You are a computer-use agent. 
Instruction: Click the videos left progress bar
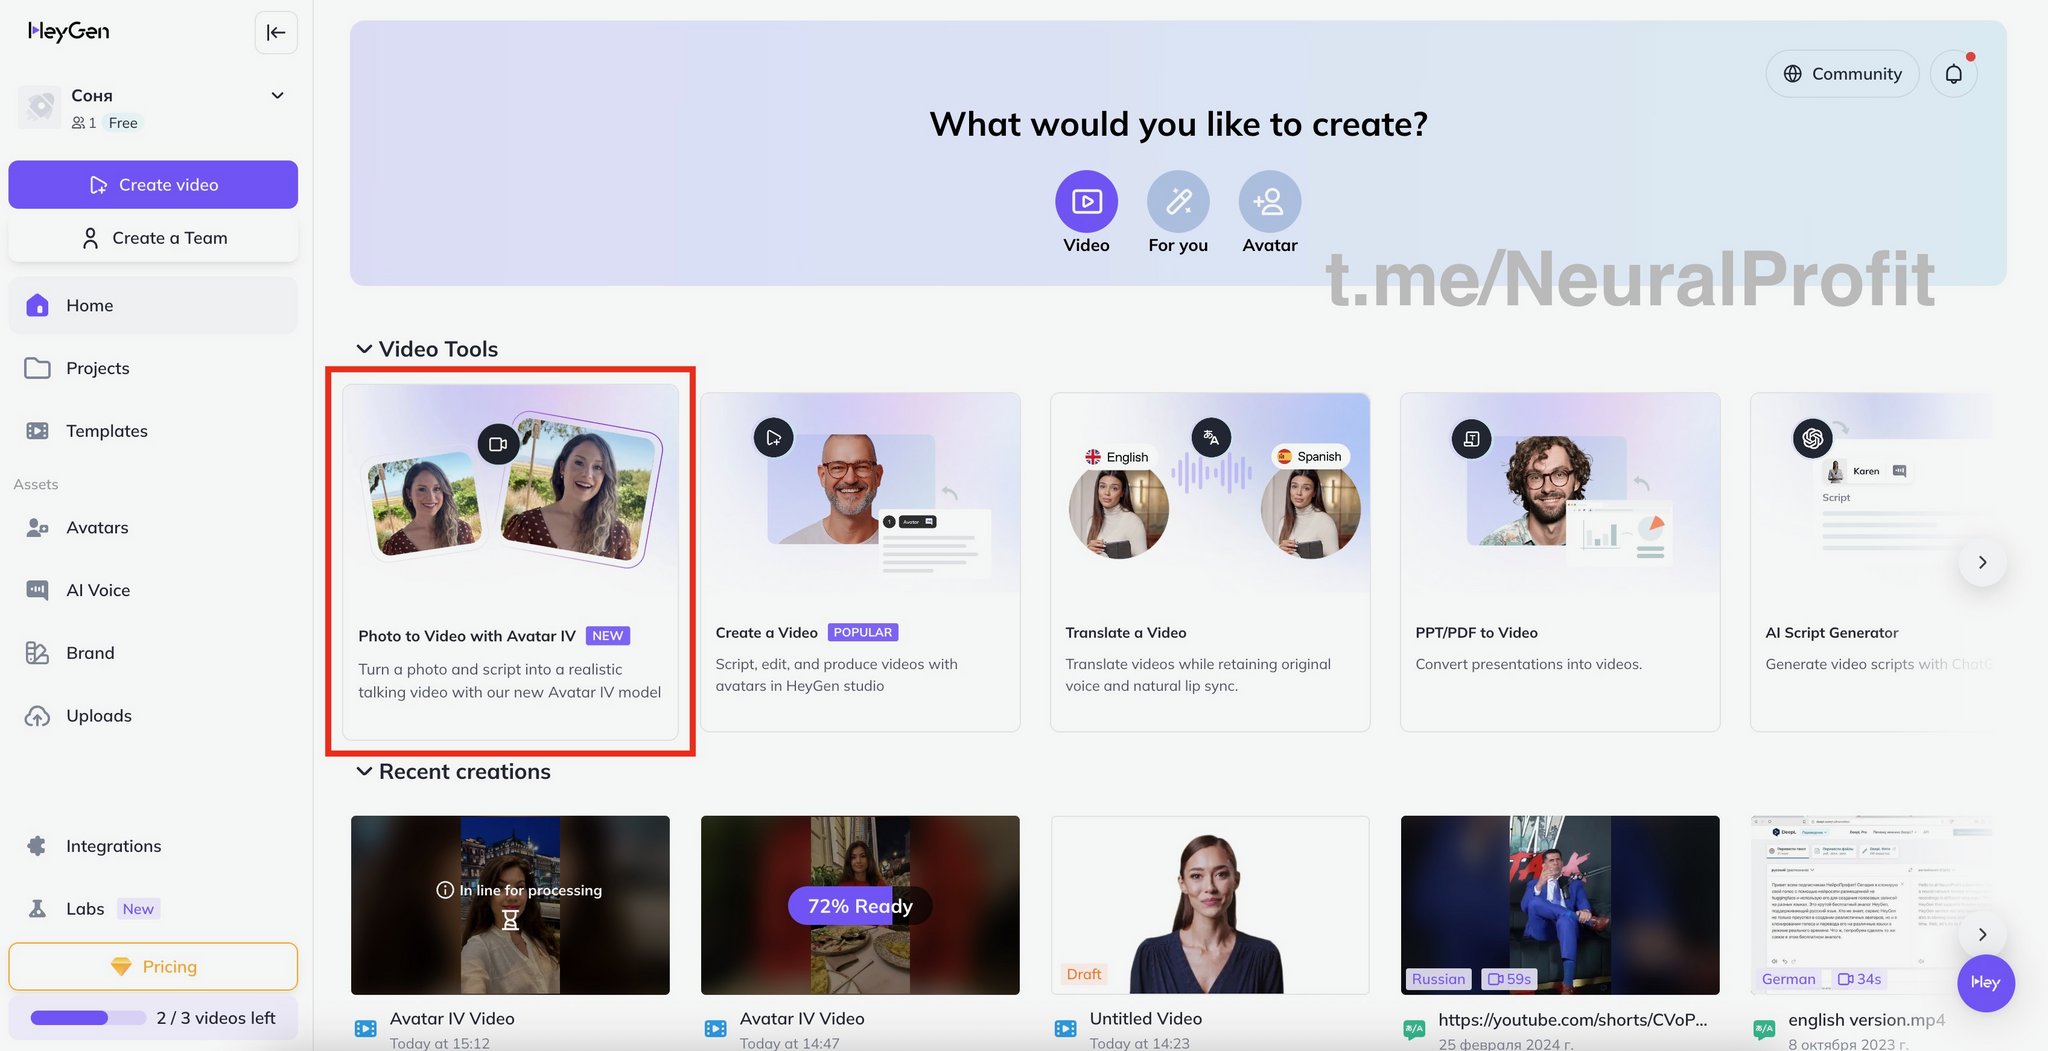[x=88, y=1018]
